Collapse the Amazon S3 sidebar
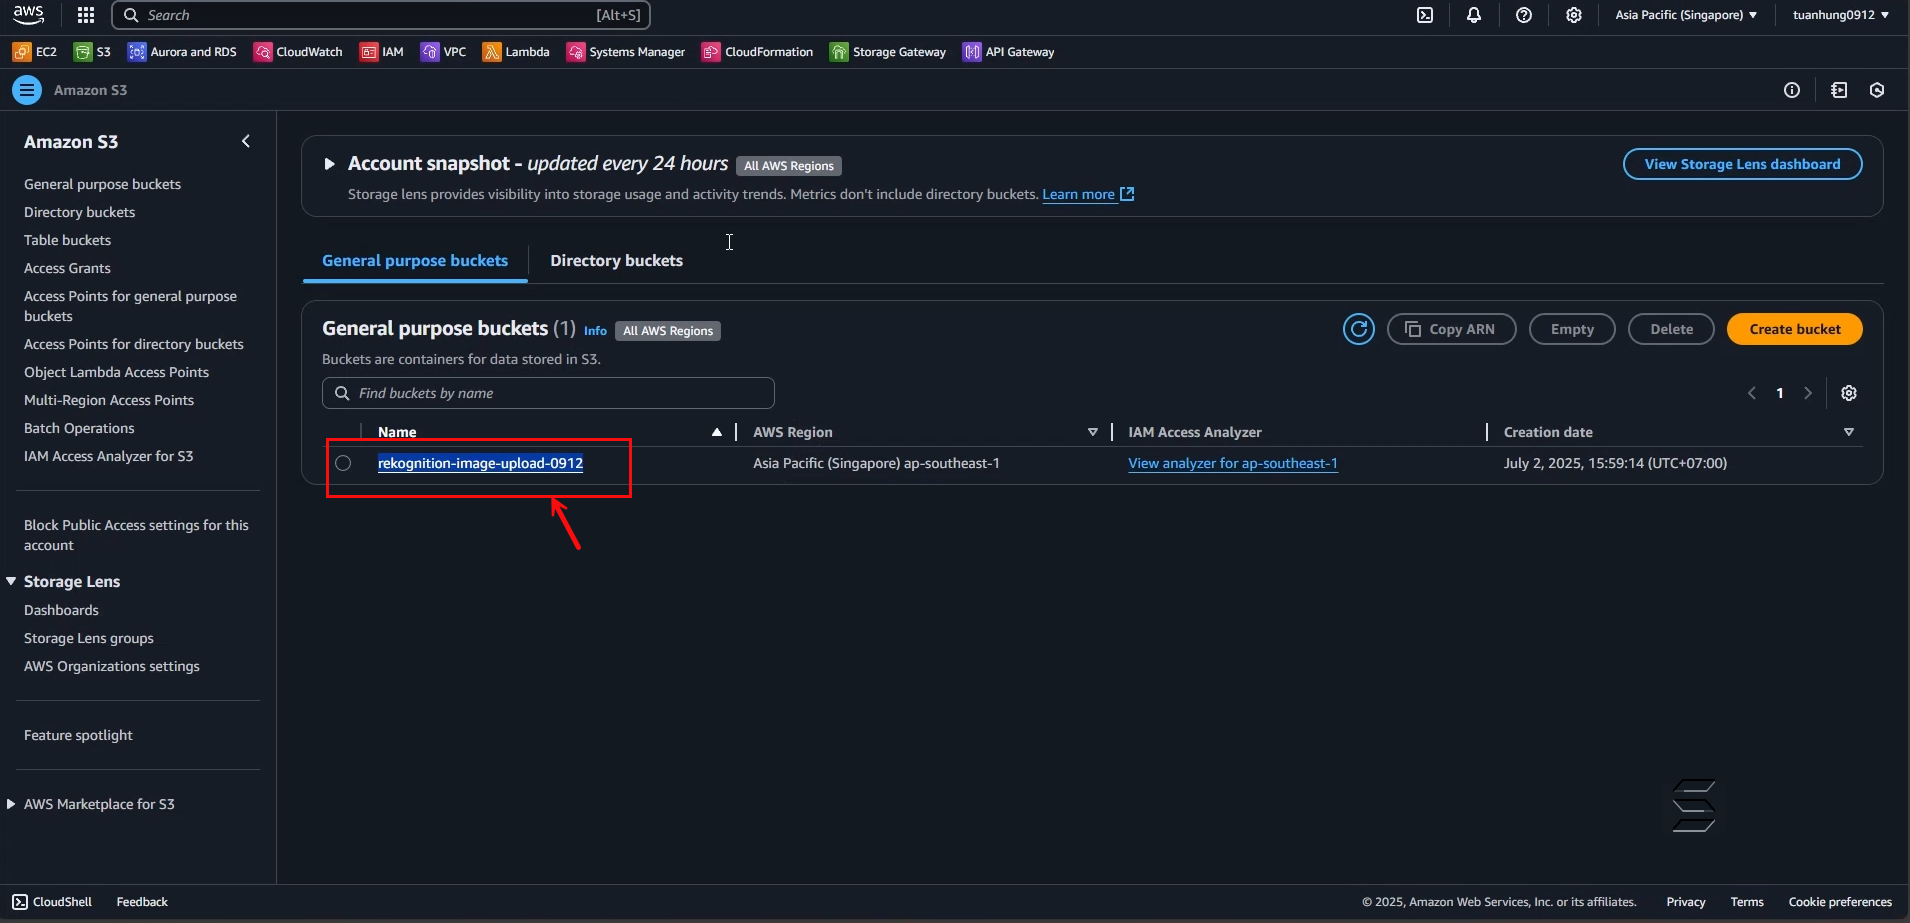Screen dimensions: 1910x923 coord(246,141)
